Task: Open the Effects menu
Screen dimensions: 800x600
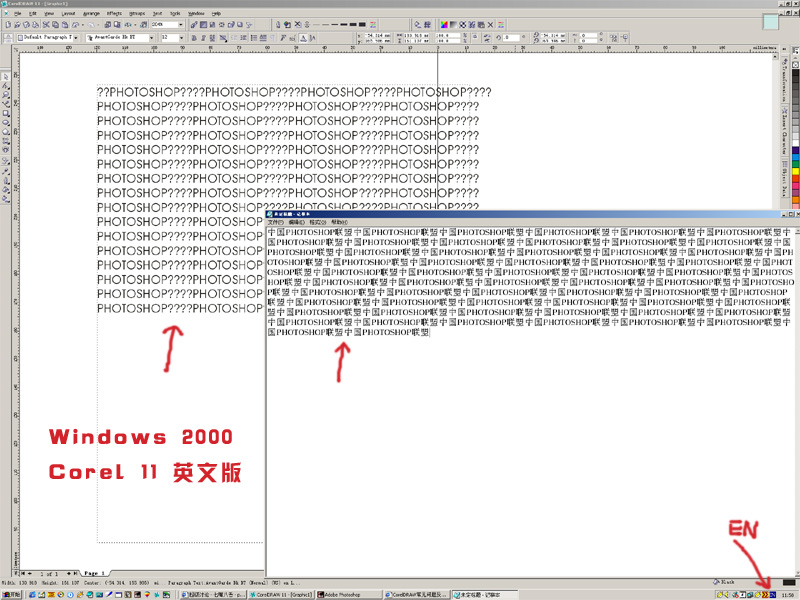Action: coord(114,13)
